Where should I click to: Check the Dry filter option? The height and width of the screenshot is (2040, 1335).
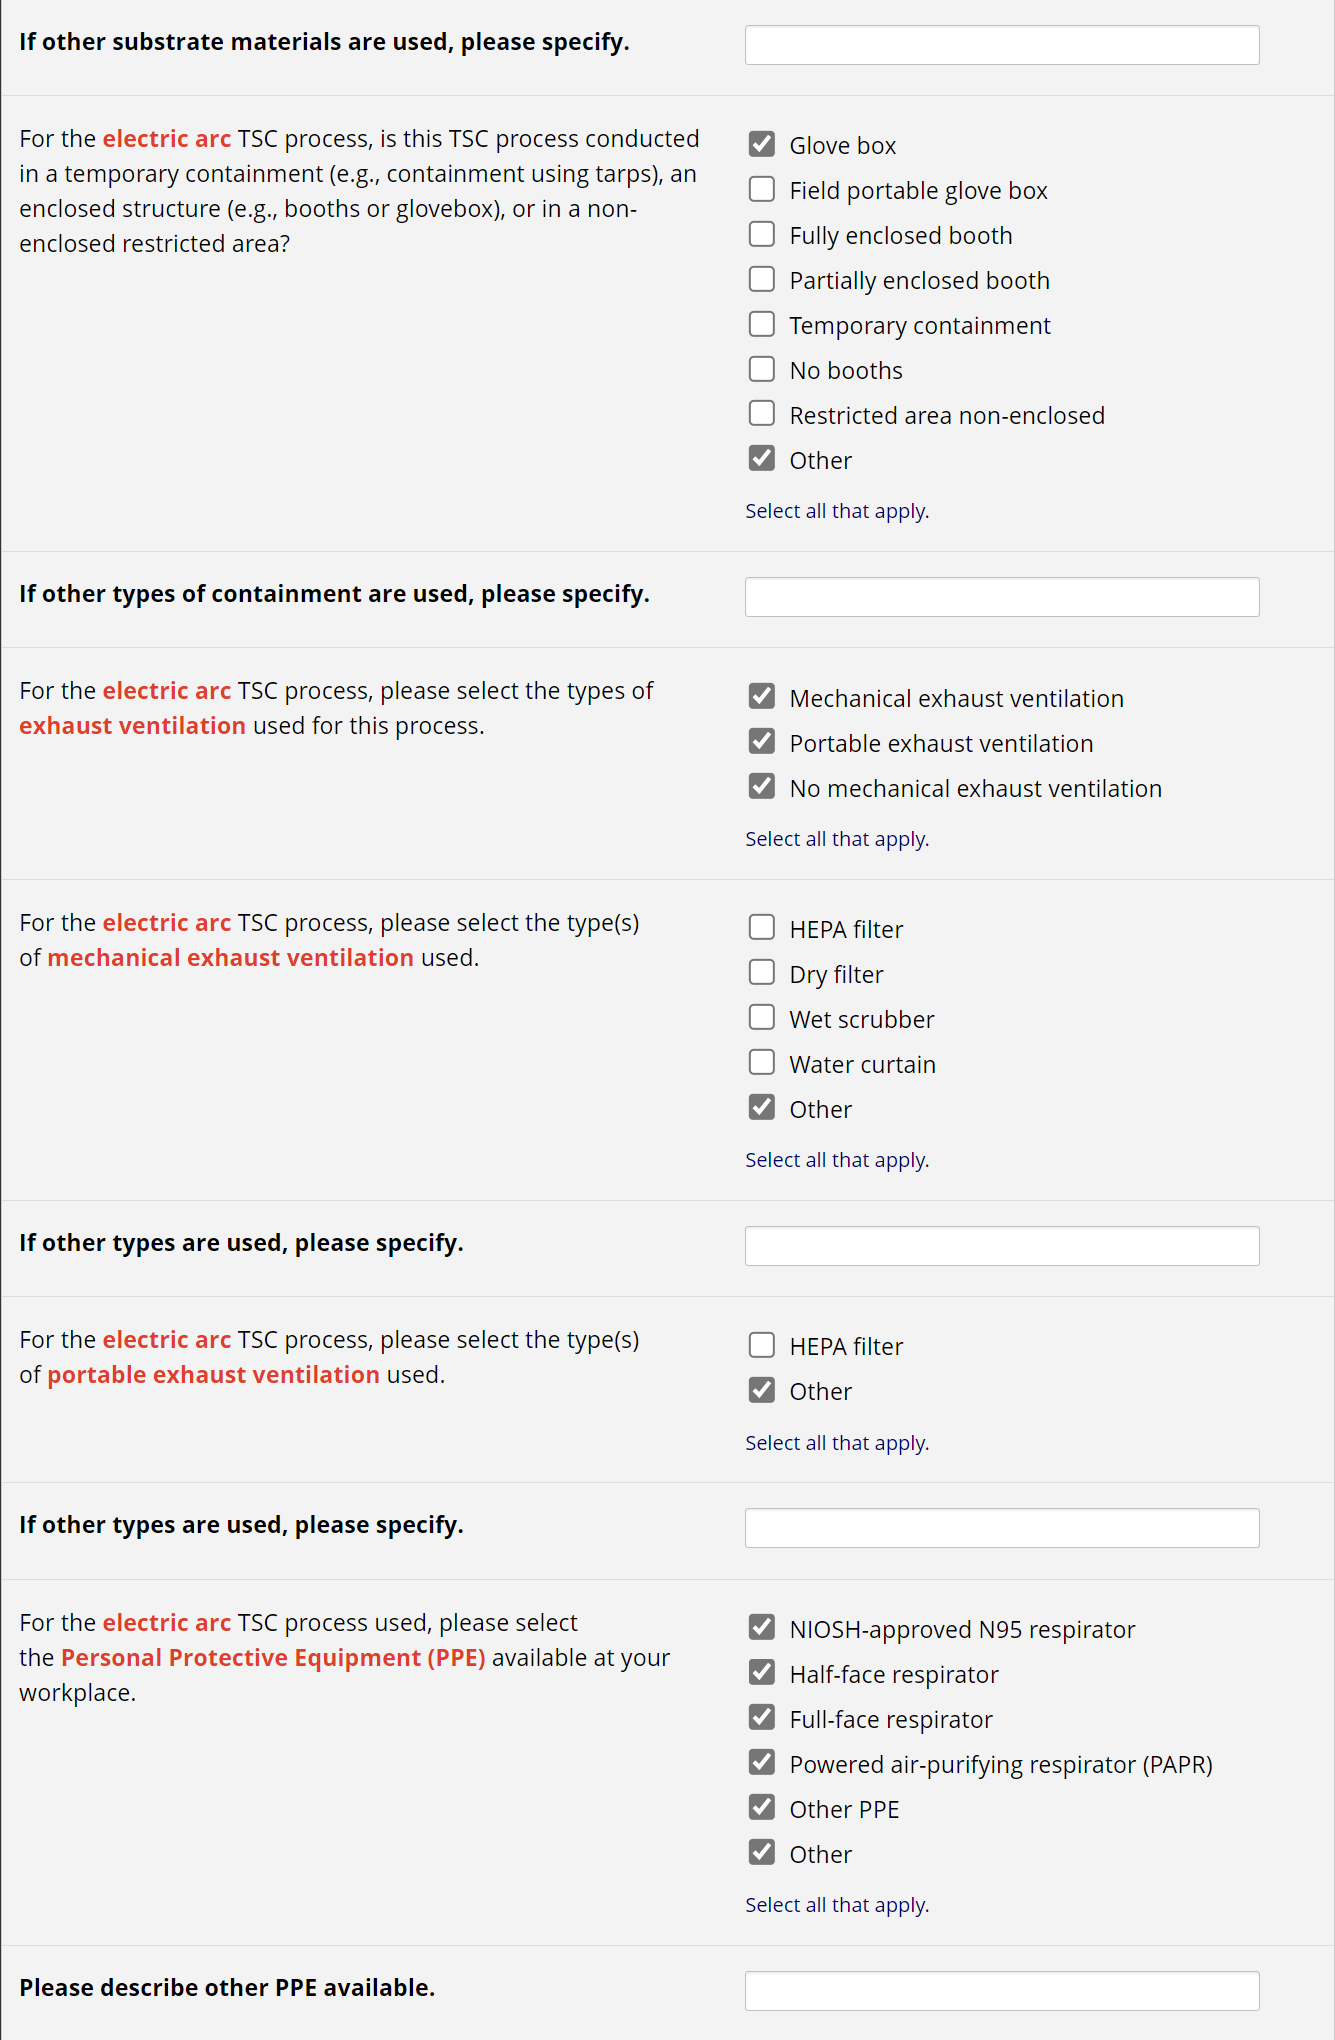(762, 973)
